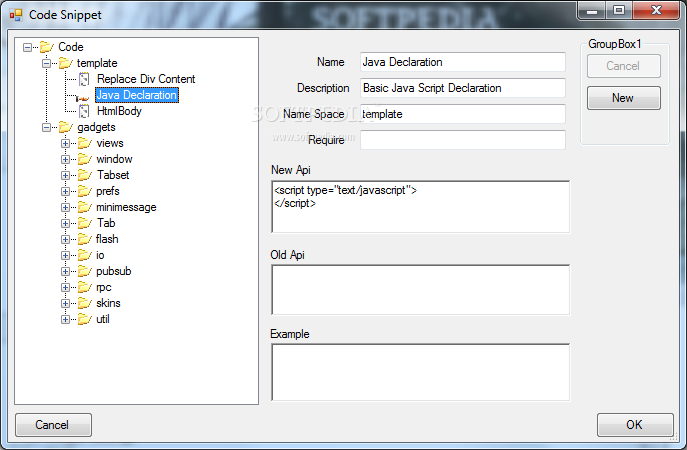Click into the empty Require field
The height and width of the screenshot is (450, 687).
(x=463, y=140)
